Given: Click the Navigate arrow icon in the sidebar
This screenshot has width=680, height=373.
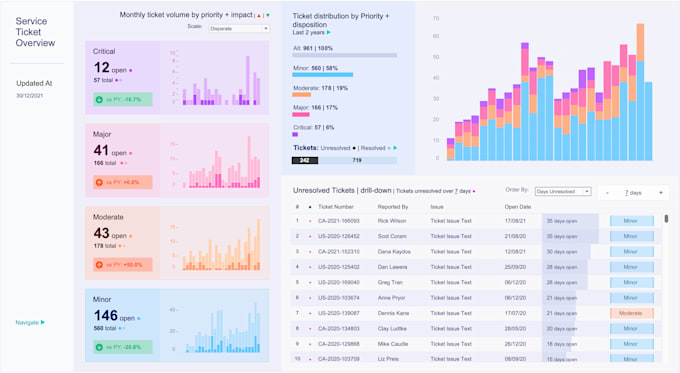Looking at the screenshot, I should click(x=42, y=322).
